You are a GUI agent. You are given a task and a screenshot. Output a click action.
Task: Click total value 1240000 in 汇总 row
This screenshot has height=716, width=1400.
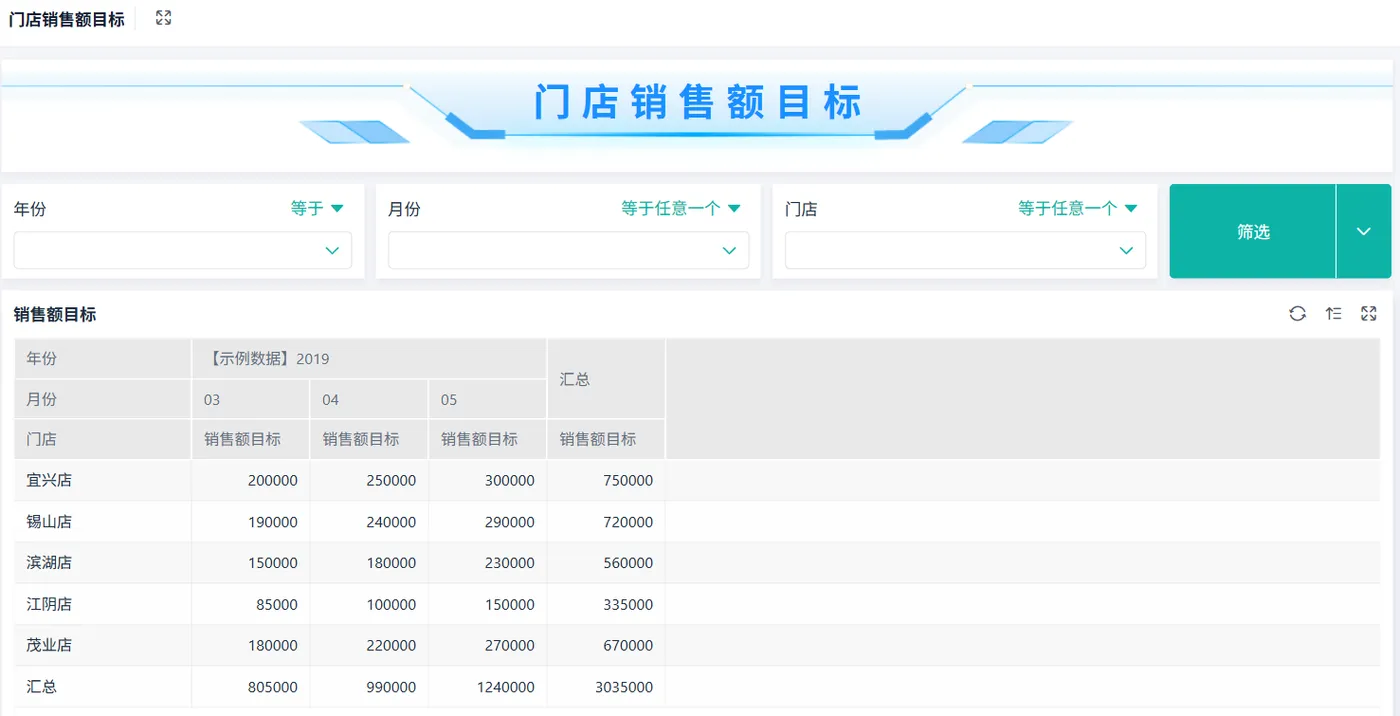point(506,688)
